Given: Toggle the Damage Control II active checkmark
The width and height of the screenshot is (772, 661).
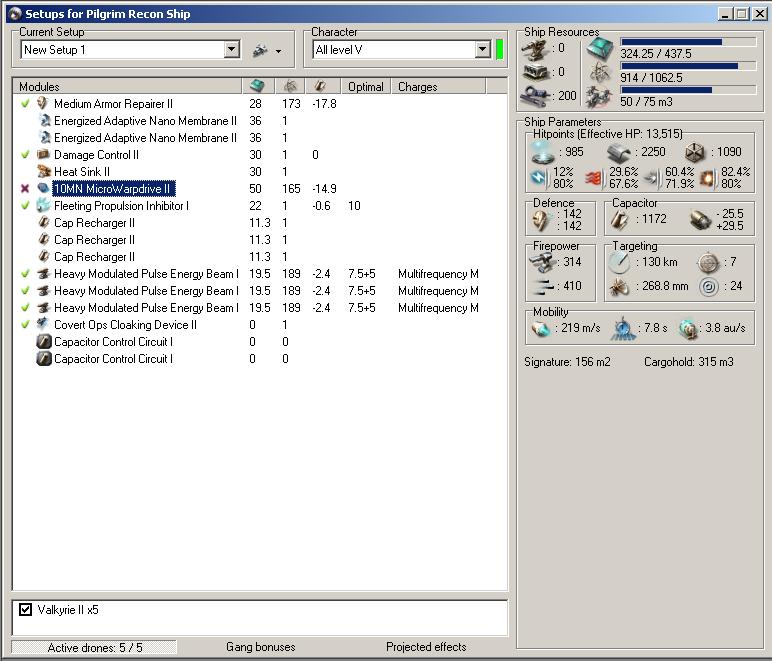Looking at the screenshot, I should 25,155.
